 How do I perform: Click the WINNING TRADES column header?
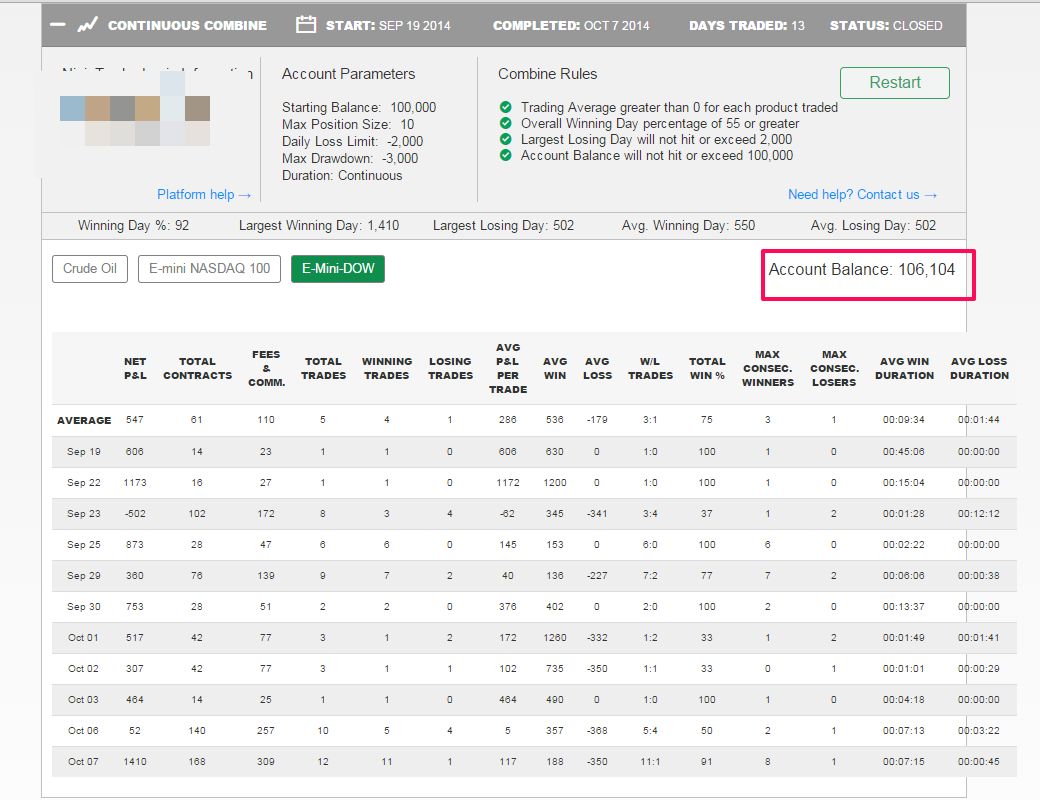point(387,368)
